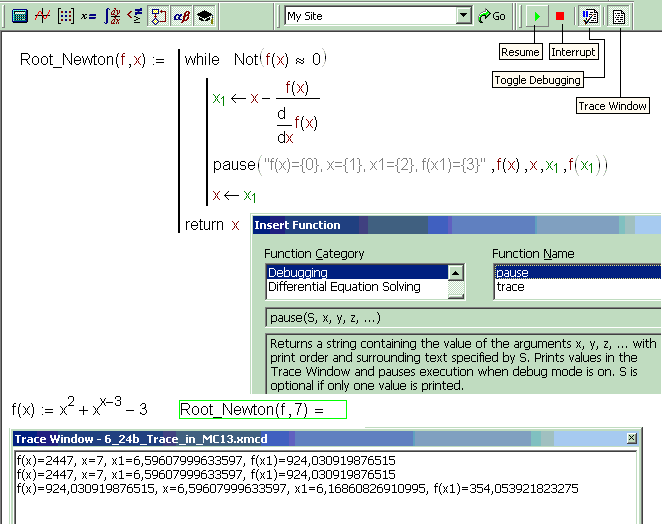
Task: Click up arrow of Function Category scrollbar
Action: [456, 273]
